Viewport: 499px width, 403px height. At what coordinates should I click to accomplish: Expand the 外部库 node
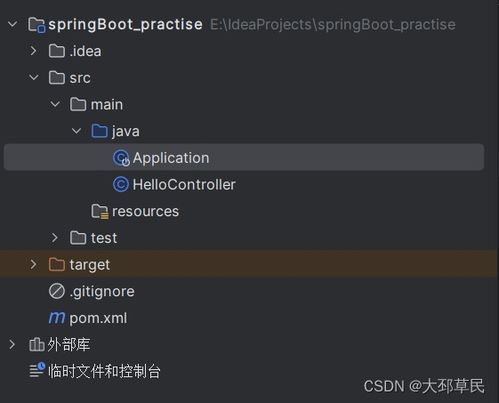(12, 344)
